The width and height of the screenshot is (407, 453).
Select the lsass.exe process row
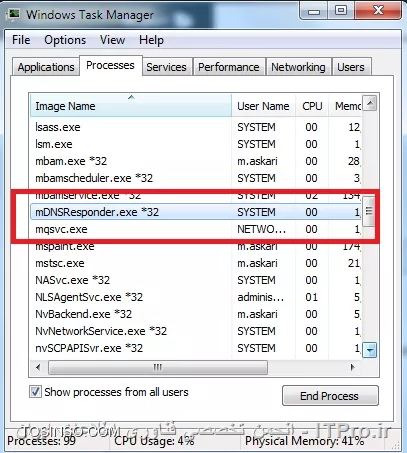pyautogui.click(x=196, y=127)
